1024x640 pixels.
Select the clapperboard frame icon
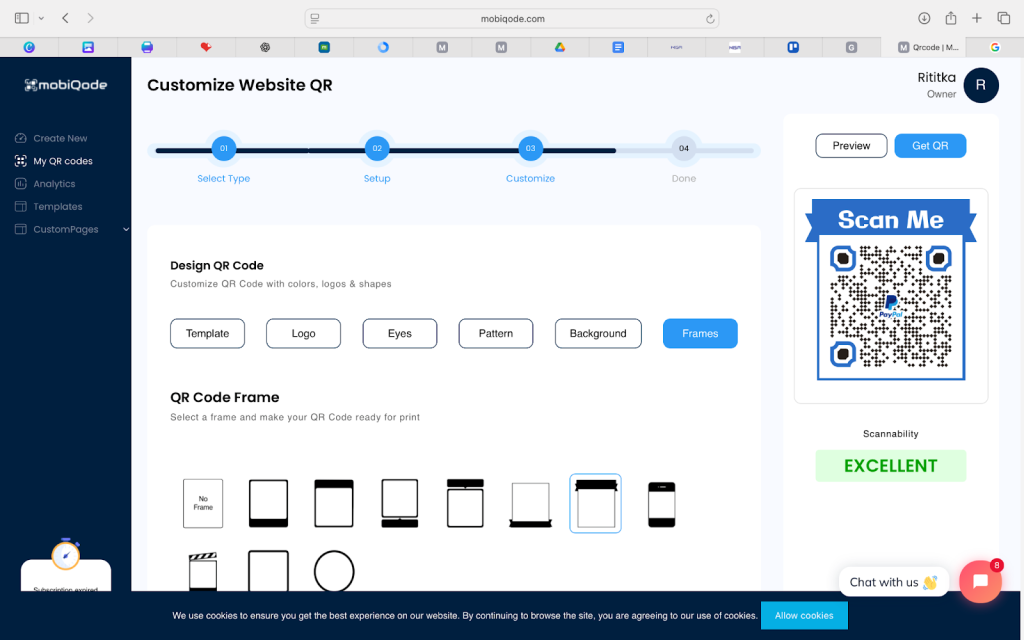pos(203,572)
